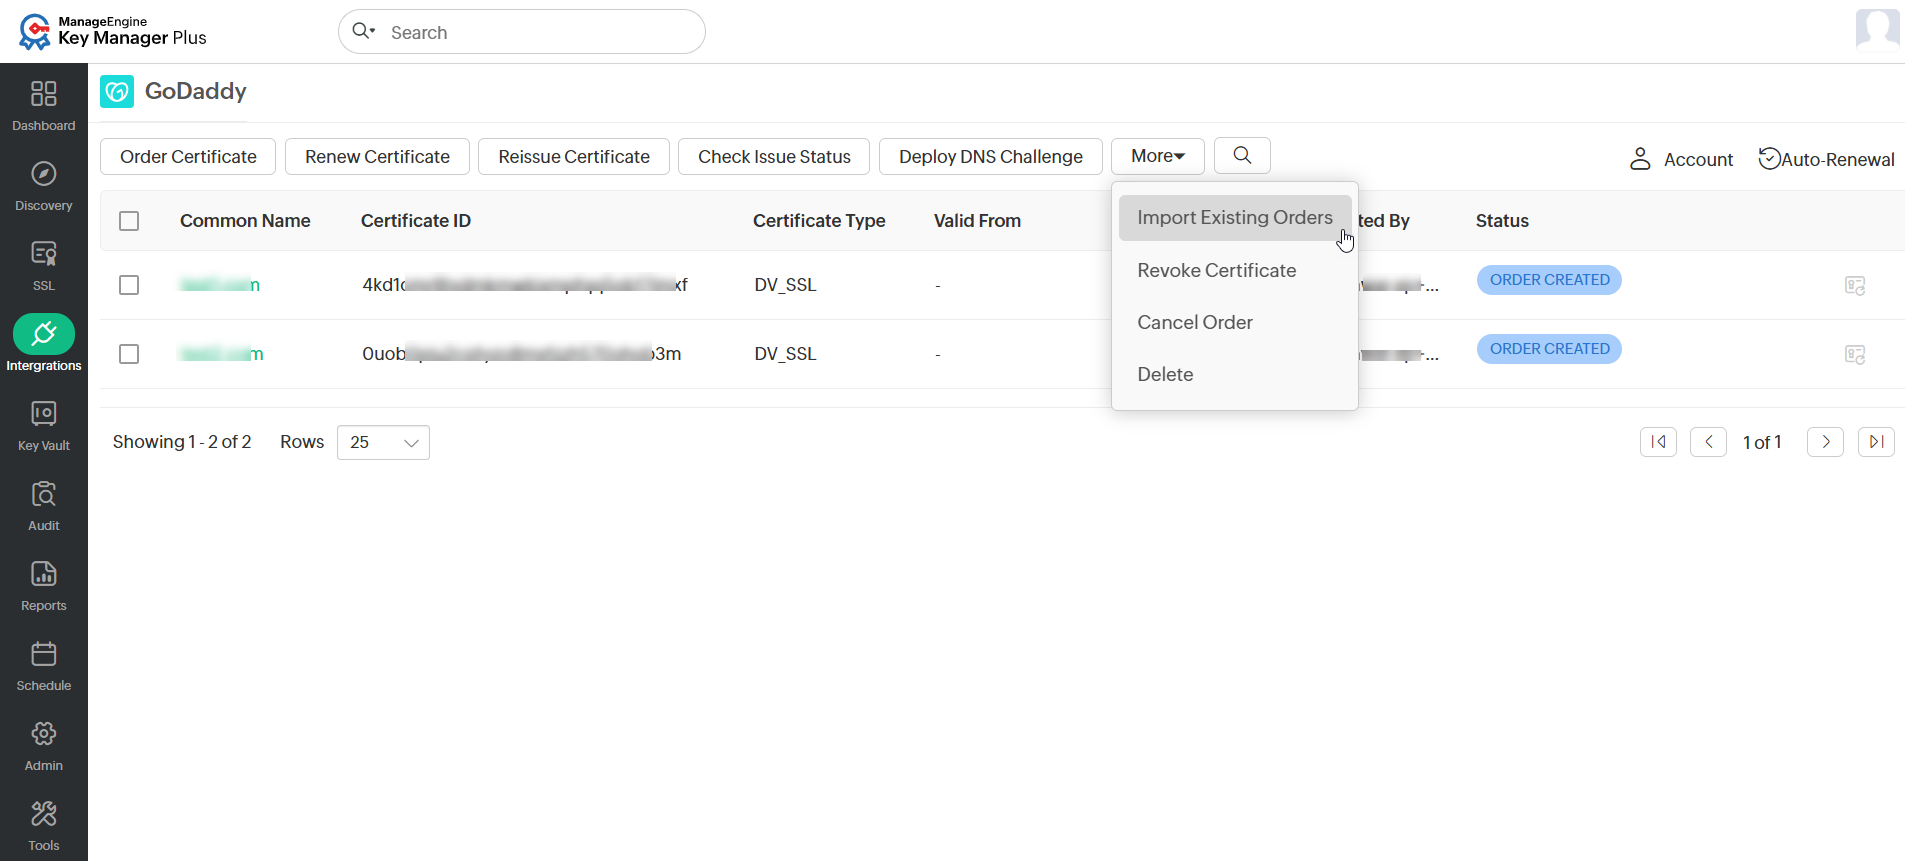Click the certificate ID starting with 4kd1
Screen dimensions: 1905x861
(x=525, y=285)
